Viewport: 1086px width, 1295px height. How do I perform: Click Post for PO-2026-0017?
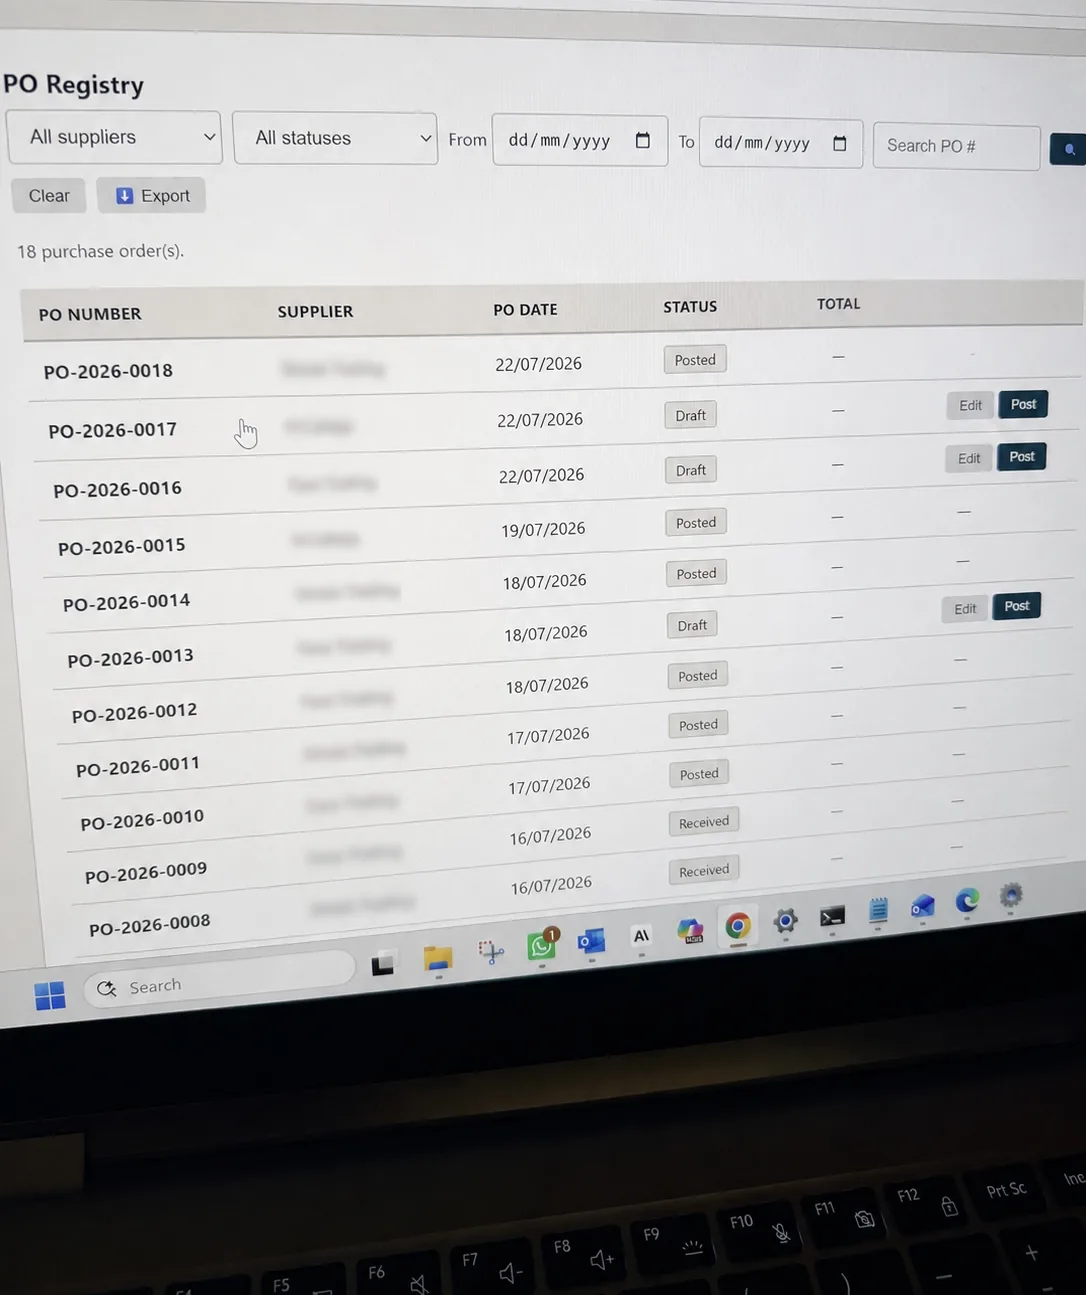point(1023,404)
